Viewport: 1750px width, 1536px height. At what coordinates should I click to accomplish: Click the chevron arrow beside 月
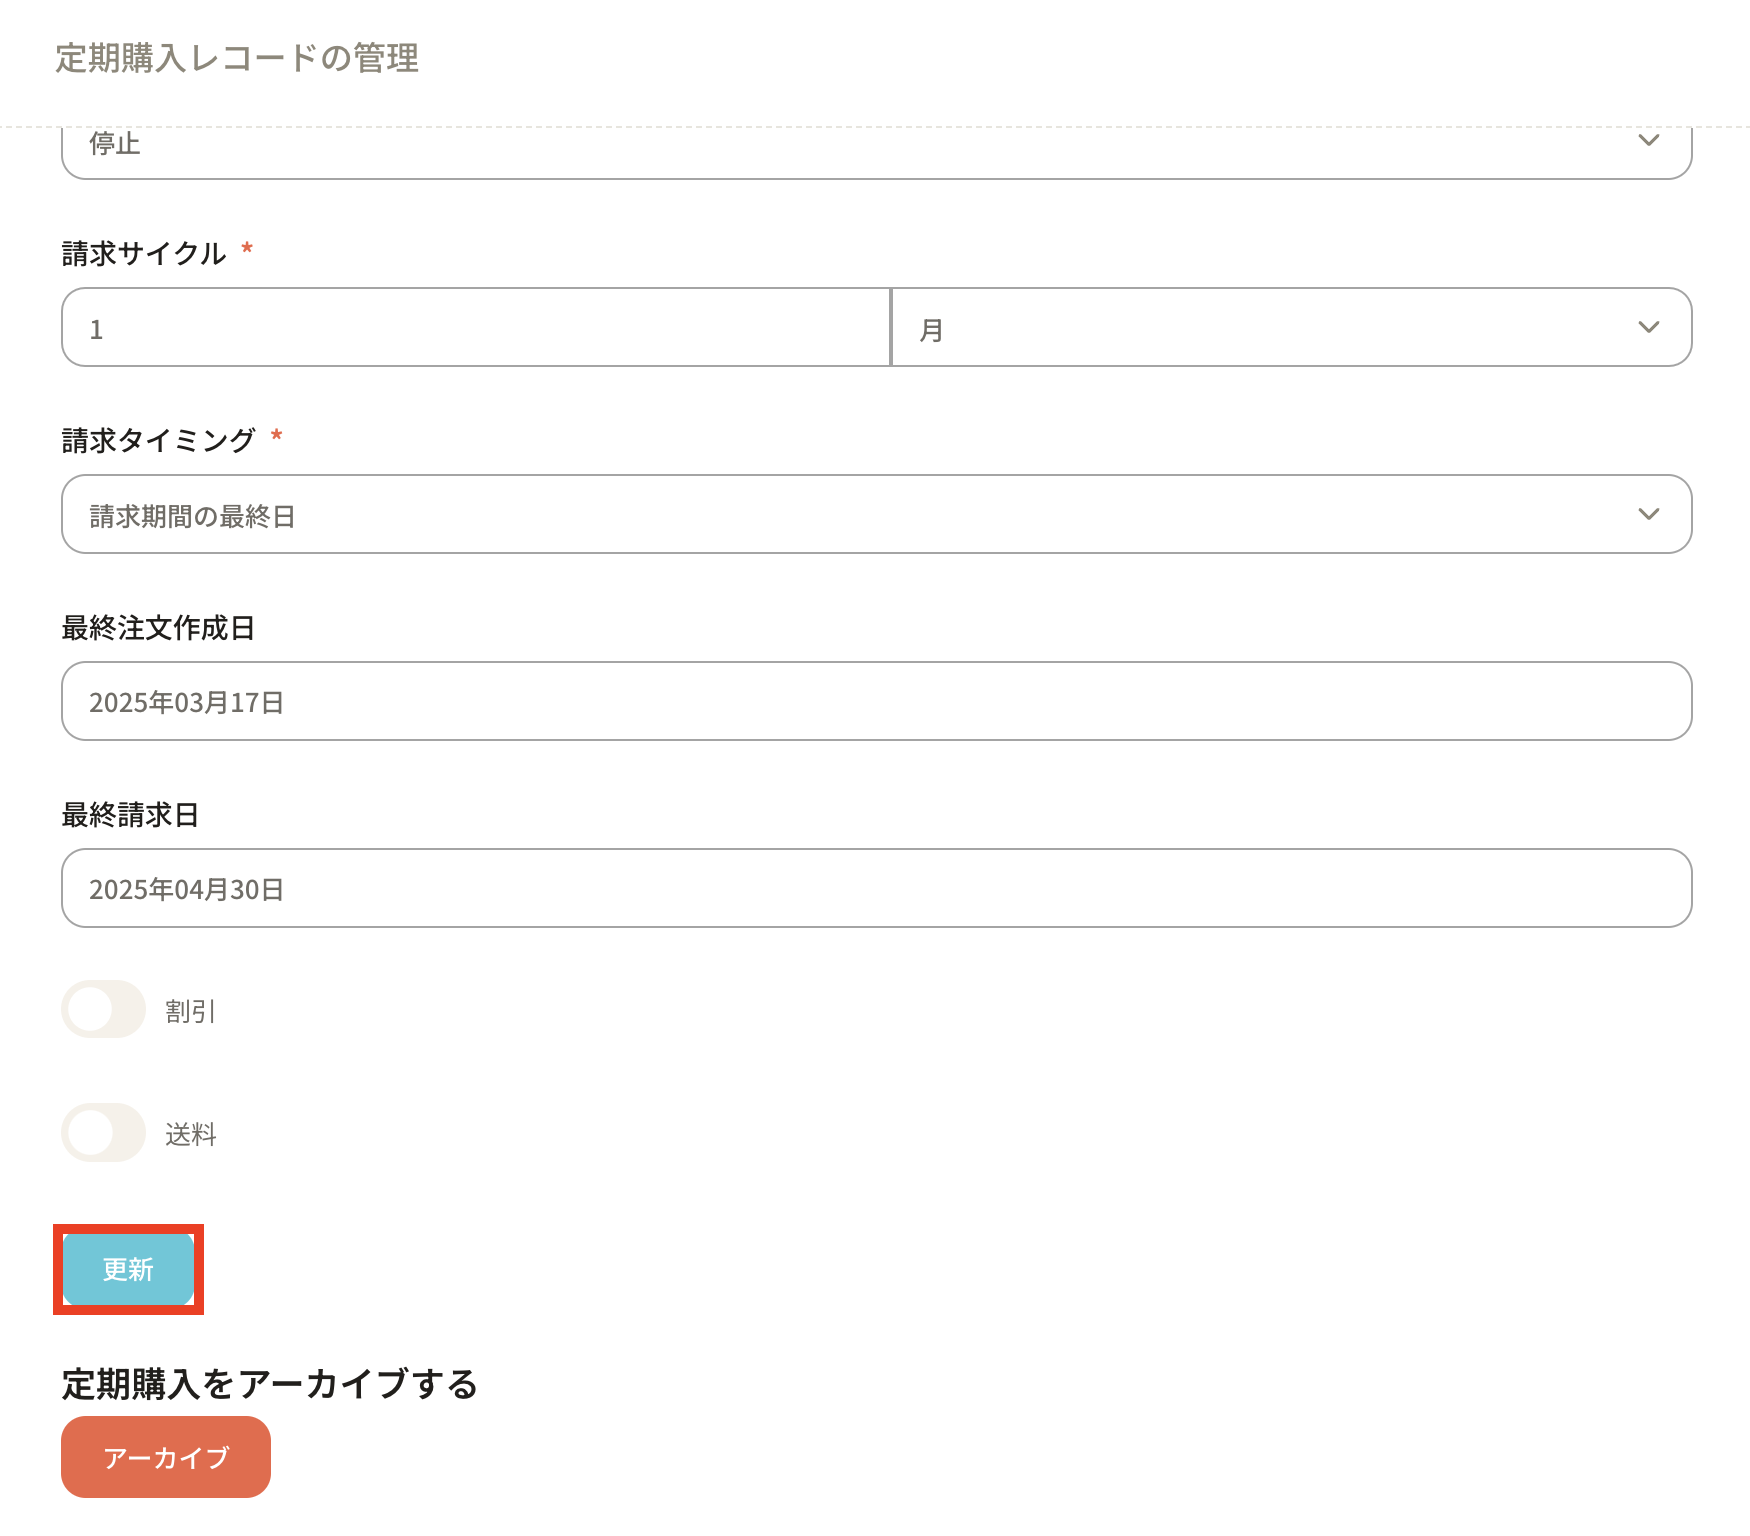1648,328
